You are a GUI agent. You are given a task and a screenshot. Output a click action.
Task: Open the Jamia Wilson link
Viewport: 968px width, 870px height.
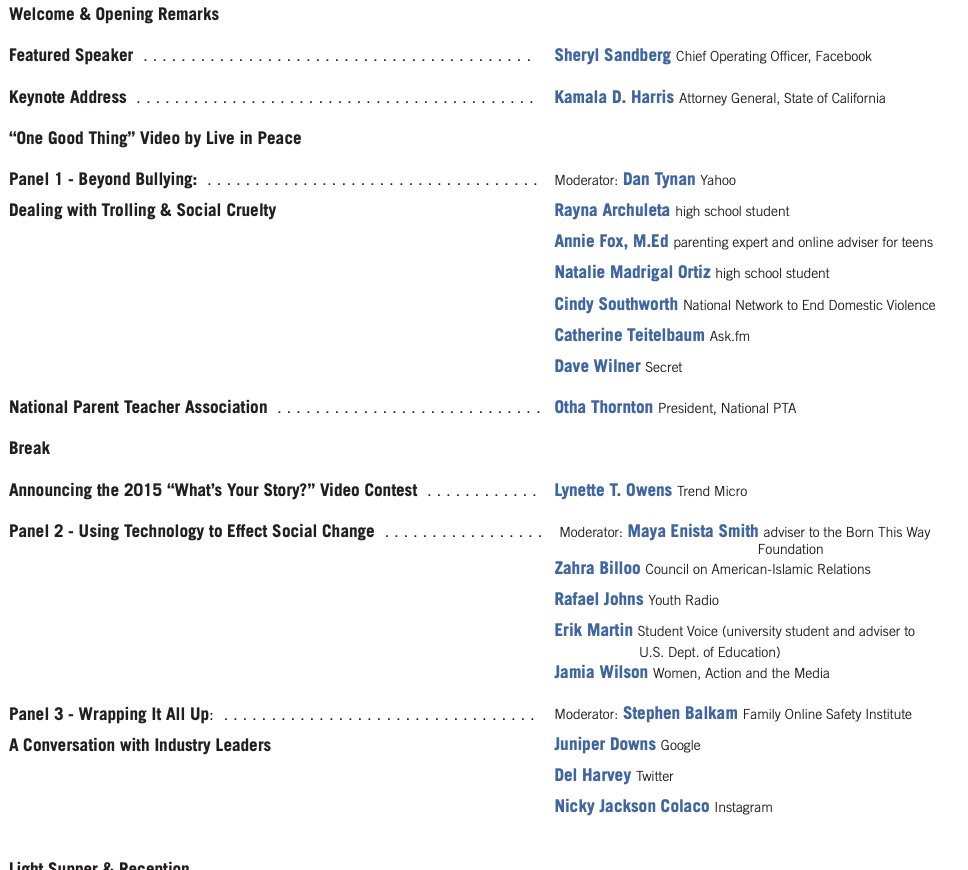601,673
